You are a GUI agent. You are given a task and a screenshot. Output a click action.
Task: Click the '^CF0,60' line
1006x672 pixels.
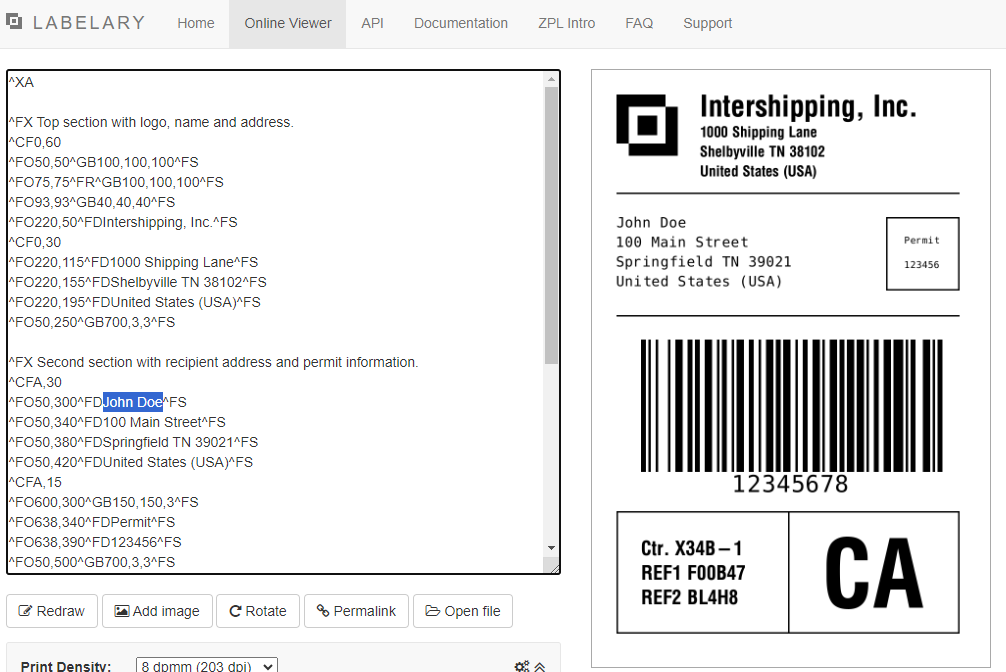[x=35, y=142]
